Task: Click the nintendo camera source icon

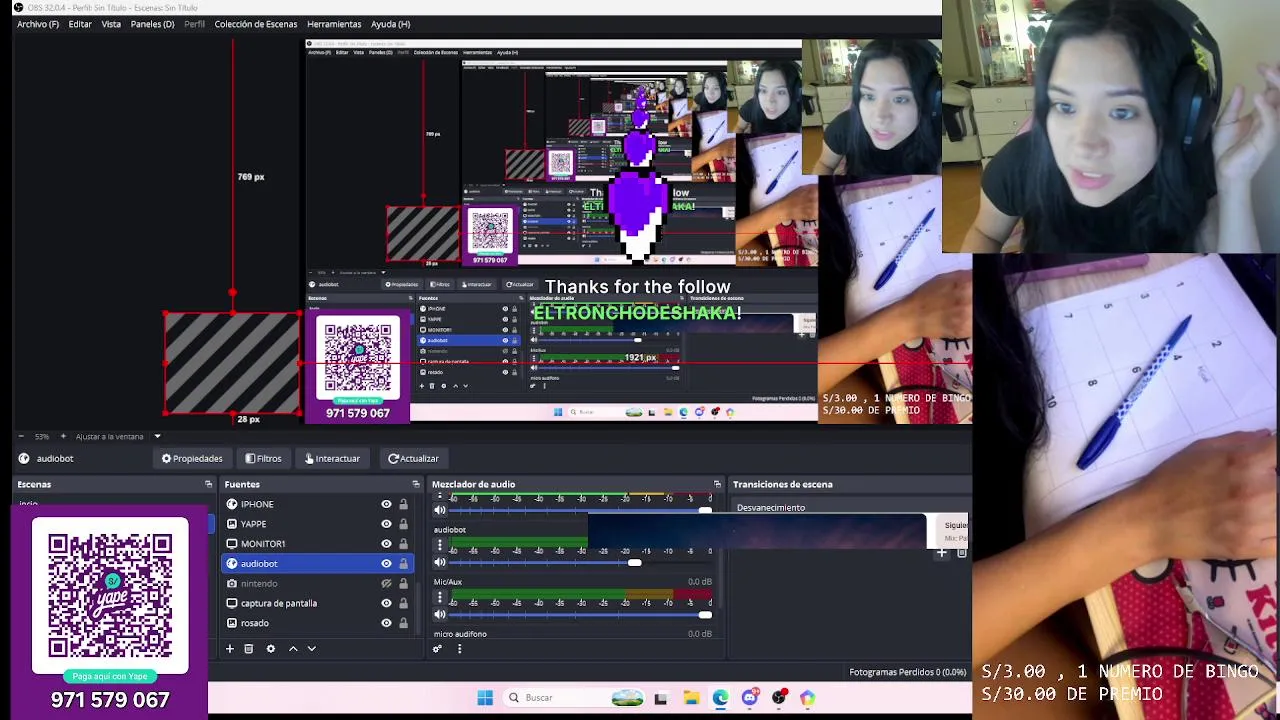Action: tap(232, 583)
